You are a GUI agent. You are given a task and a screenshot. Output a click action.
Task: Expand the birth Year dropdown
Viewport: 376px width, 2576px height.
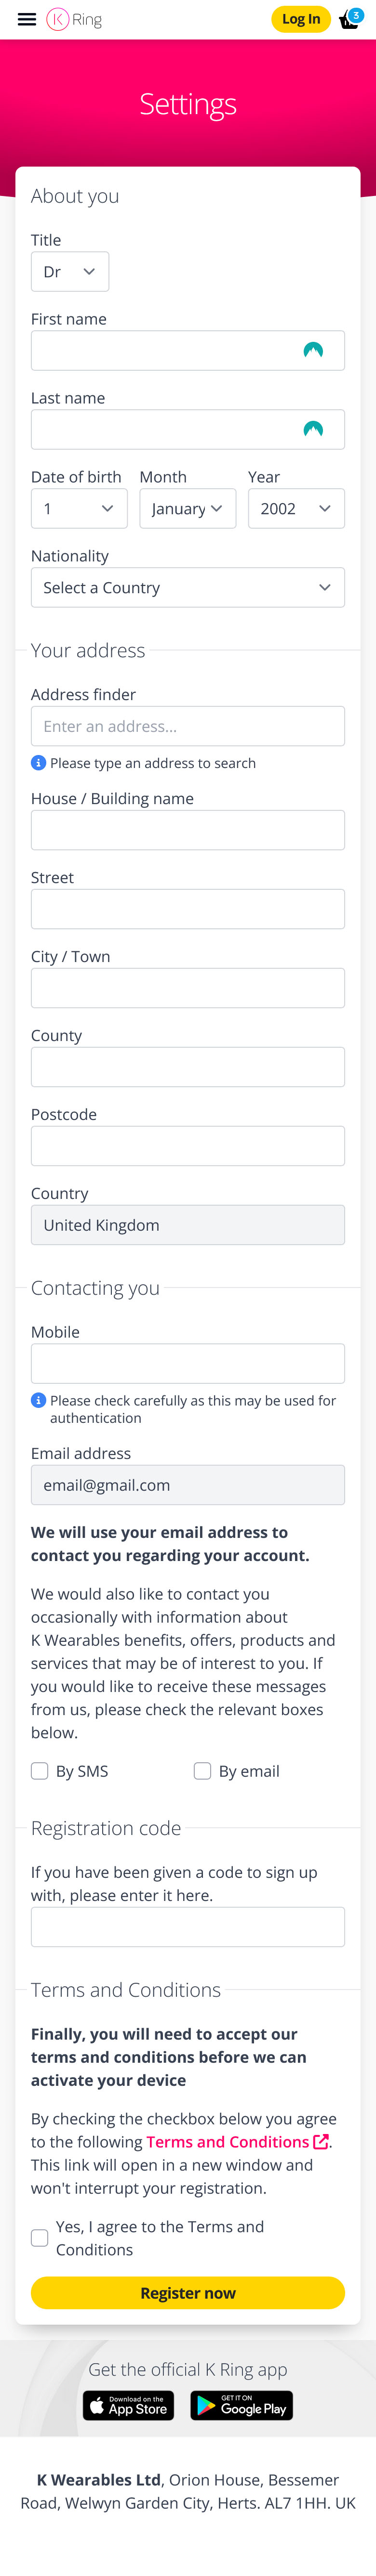(296, 509)
